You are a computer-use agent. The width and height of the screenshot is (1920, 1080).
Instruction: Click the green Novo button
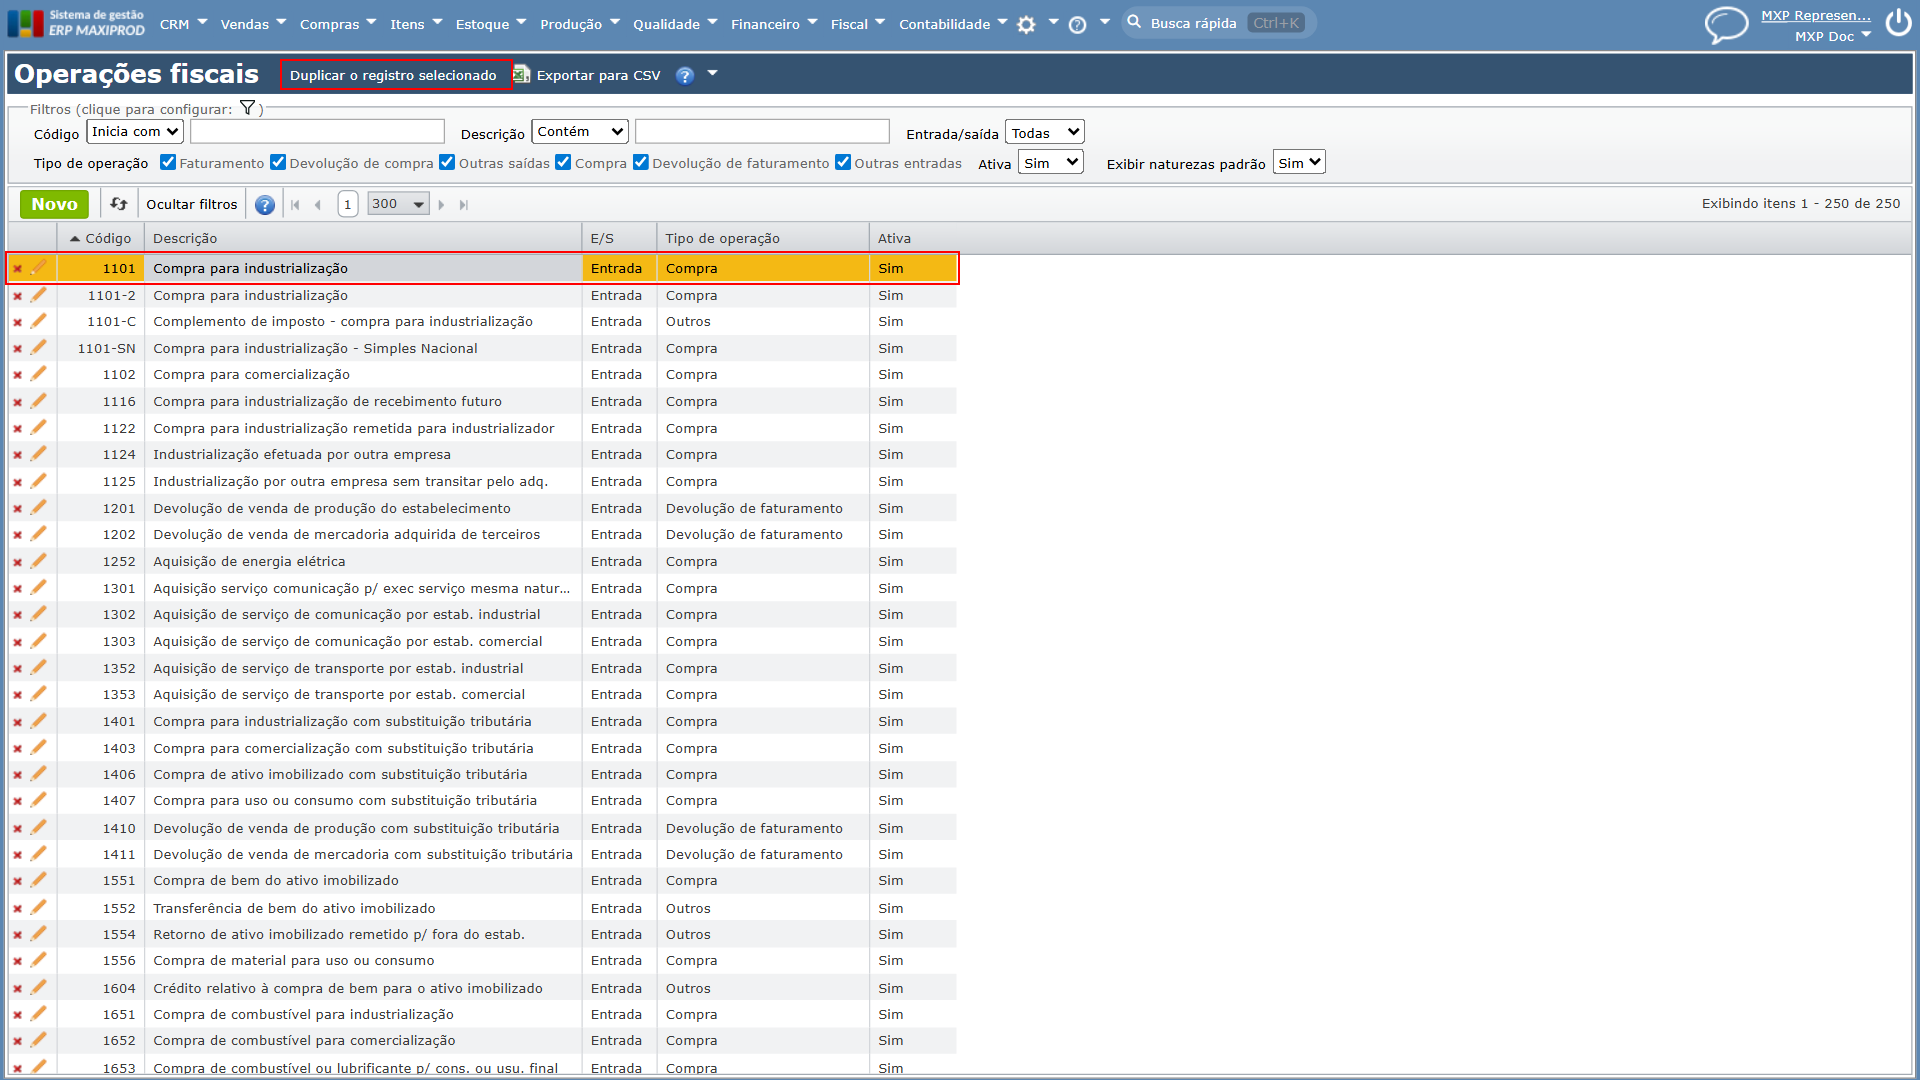point(54,204)
